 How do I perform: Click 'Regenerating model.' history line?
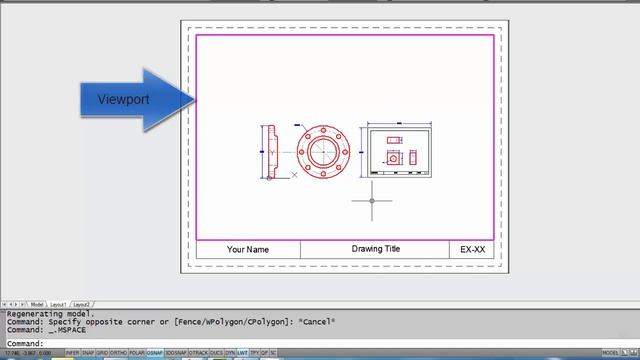tap(51, 313)
